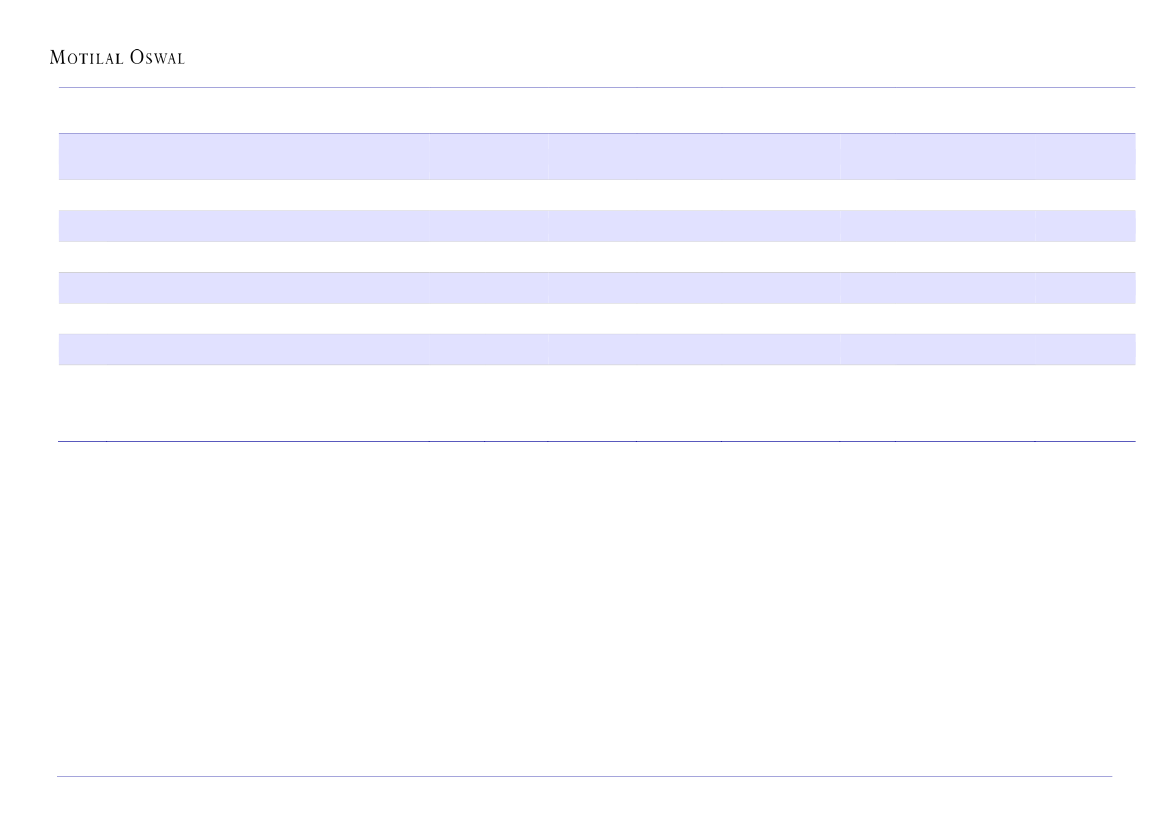Click the last column of the second shaded row
1169x827 pixels.
coord(1085,226)
